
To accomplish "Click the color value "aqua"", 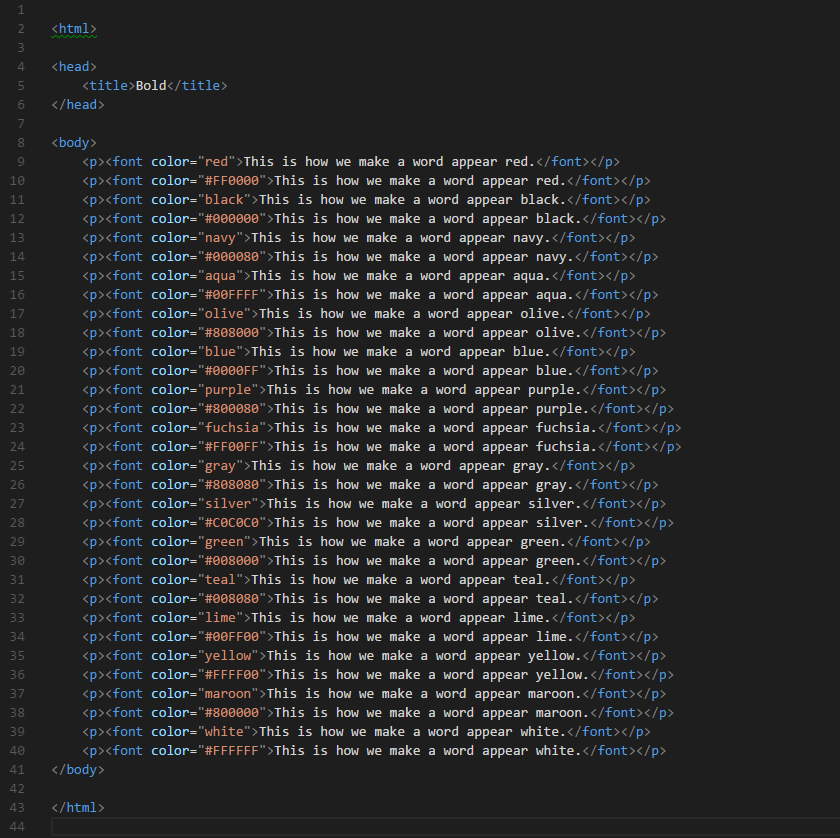I will (220, 276).
